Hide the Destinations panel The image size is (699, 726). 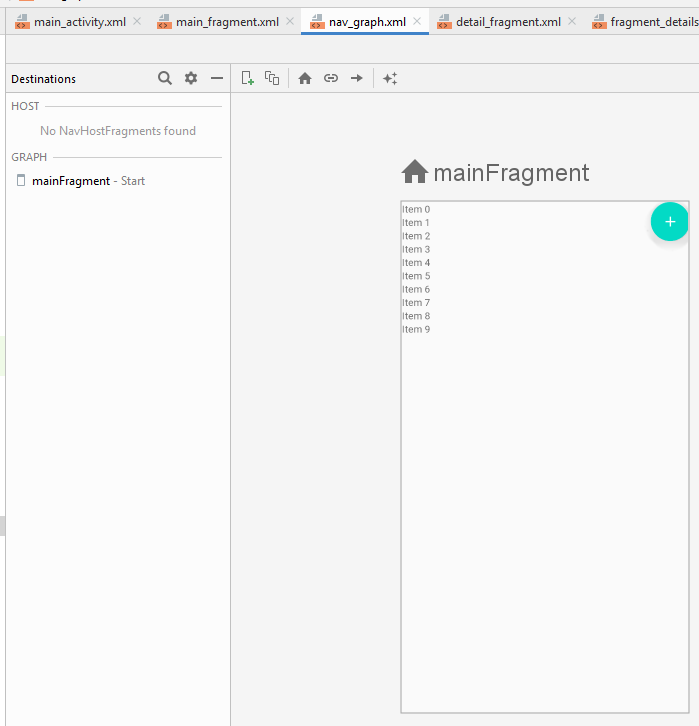pyautogui.click(x=217, y=78)
